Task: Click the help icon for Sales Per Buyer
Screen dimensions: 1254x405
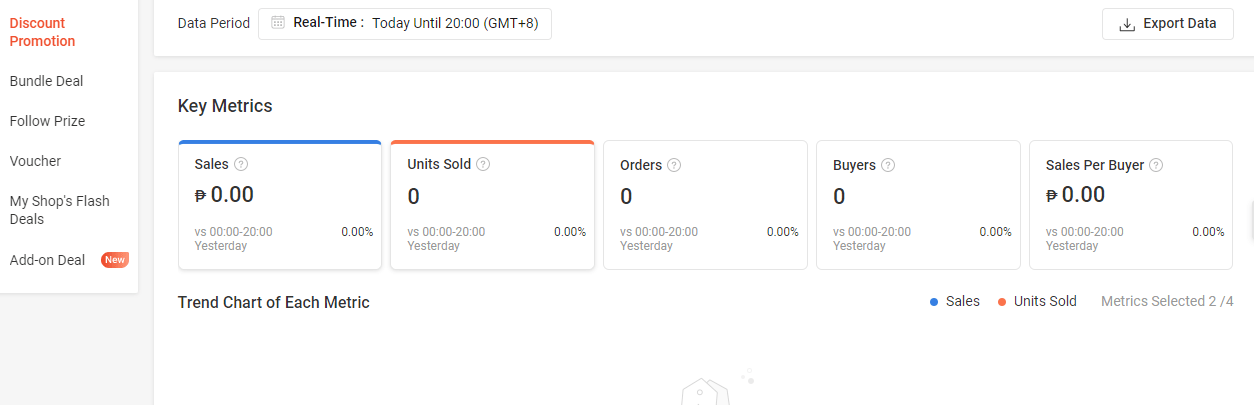Action: pos(1156,165)
